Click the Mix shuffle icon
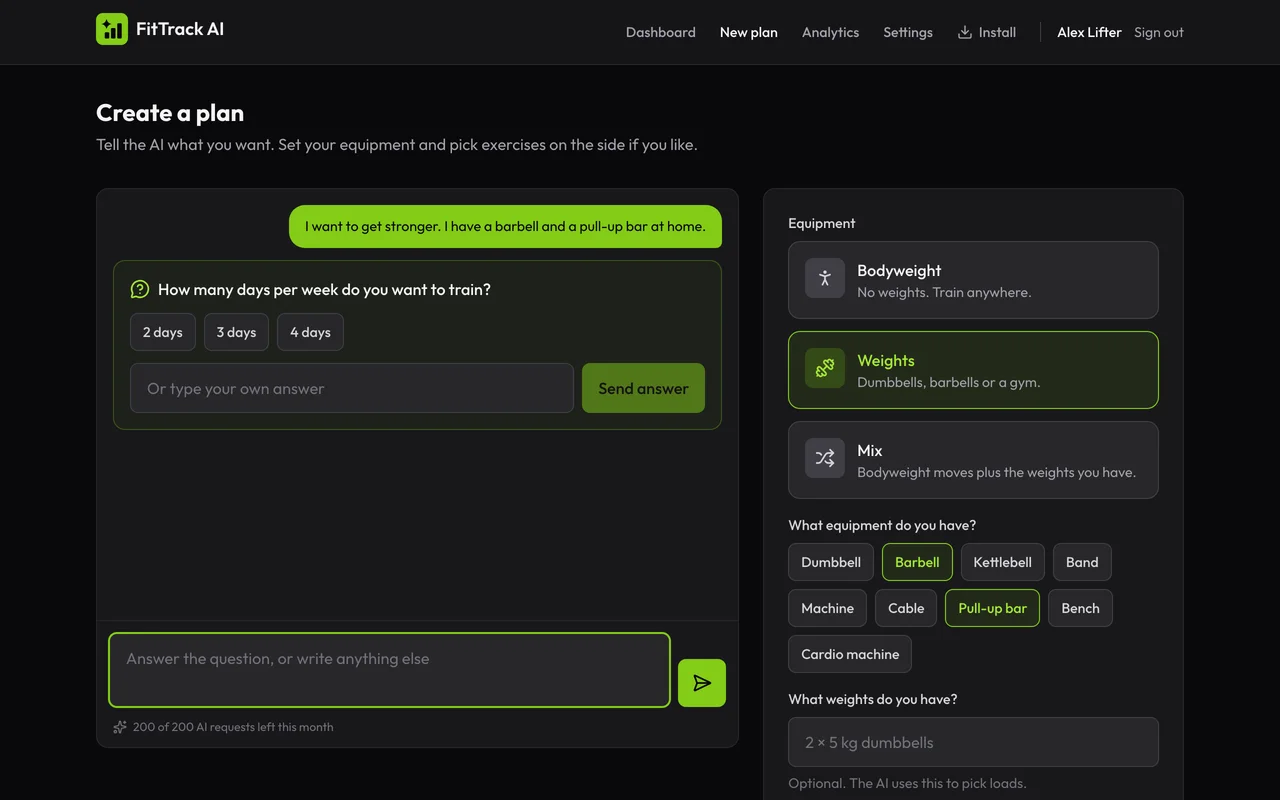Image resolution: width=1280 pixels, height=800 pixels. pyautogui.click(x=825, y=459)
